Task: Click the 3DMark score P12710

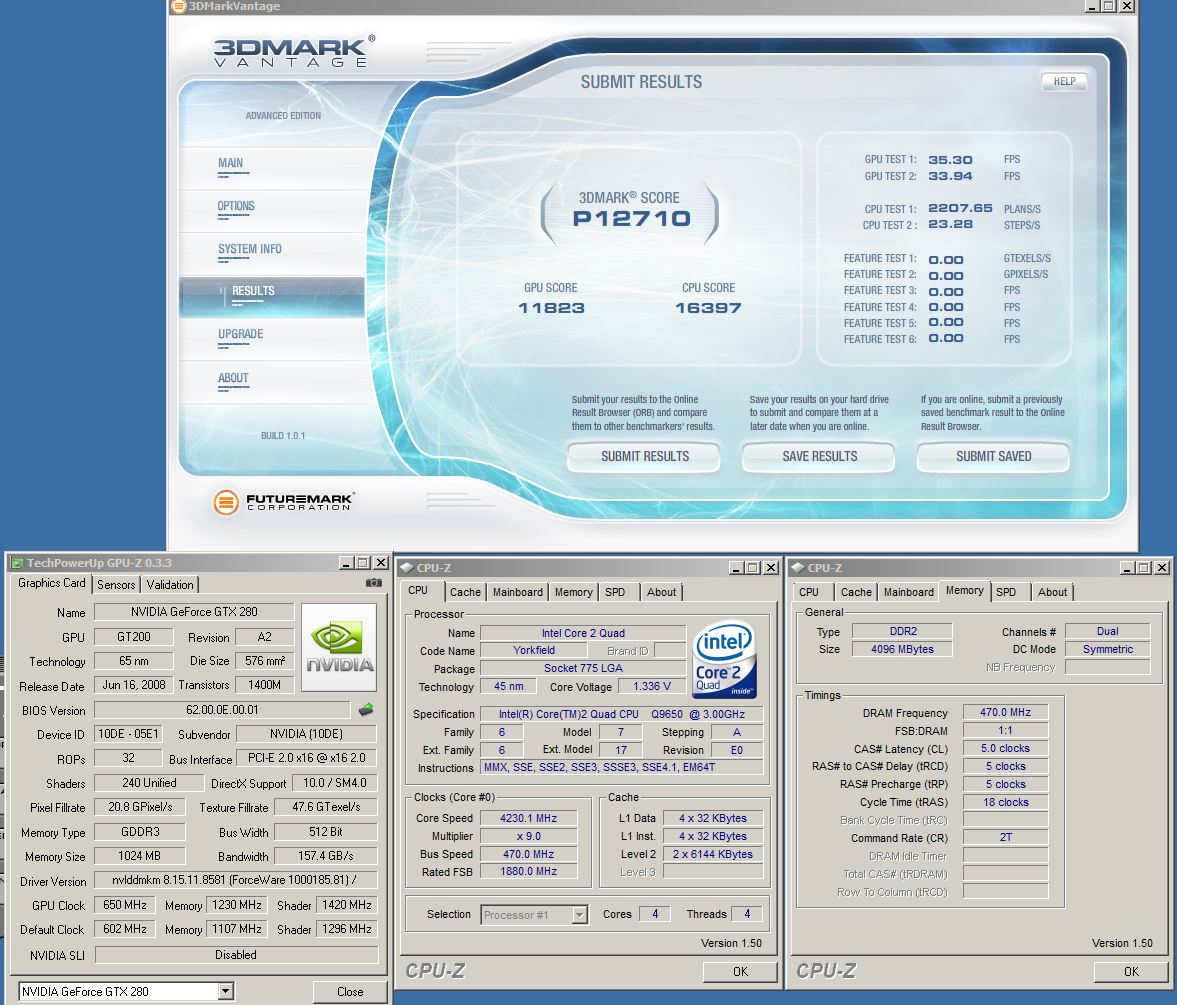Action: pos(631,218)
